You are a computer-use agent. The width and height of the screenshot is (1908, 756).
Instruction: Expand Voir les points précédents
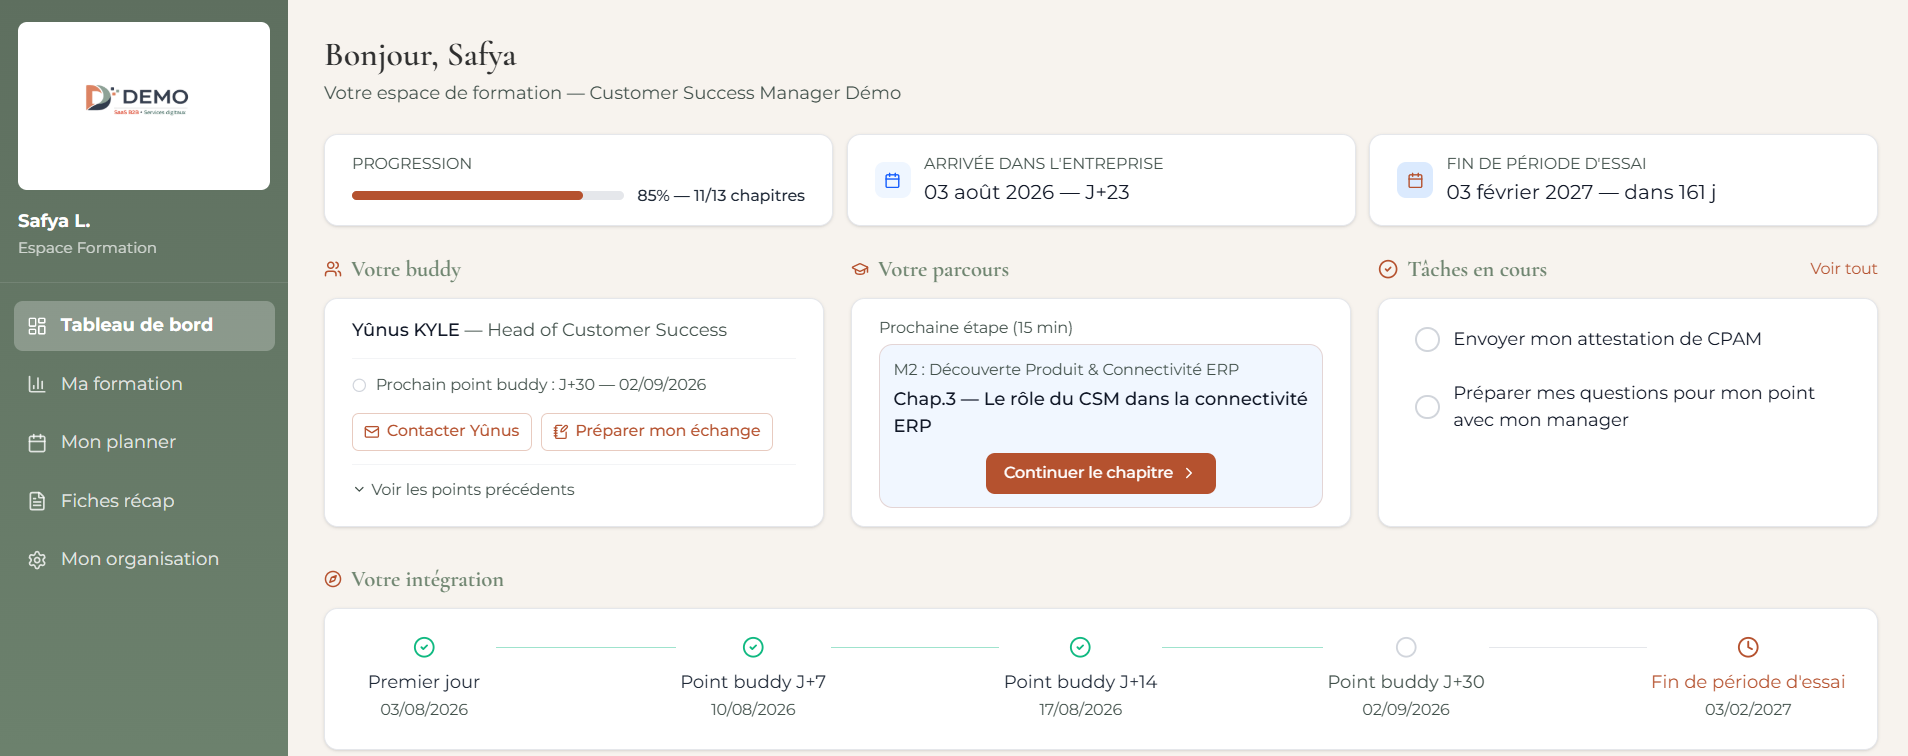[464, 489]
